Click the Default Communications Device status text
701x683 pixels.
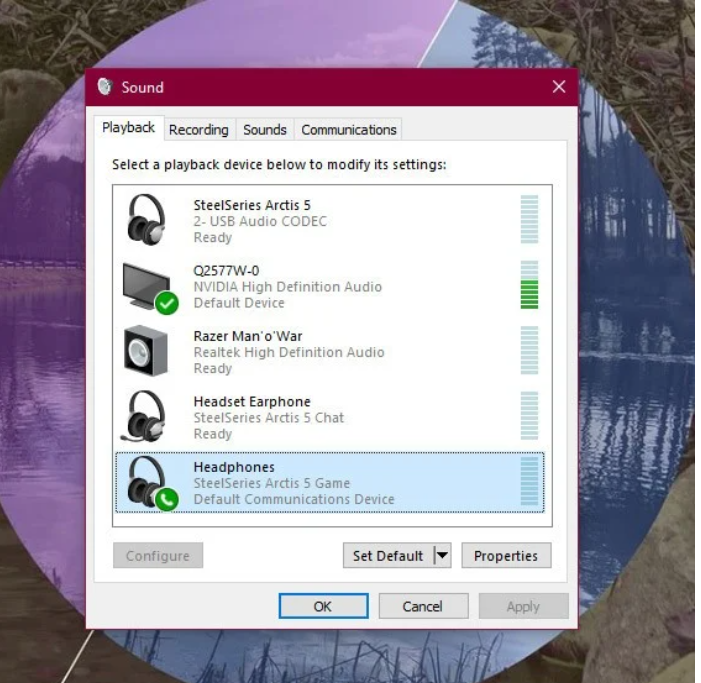294,499
